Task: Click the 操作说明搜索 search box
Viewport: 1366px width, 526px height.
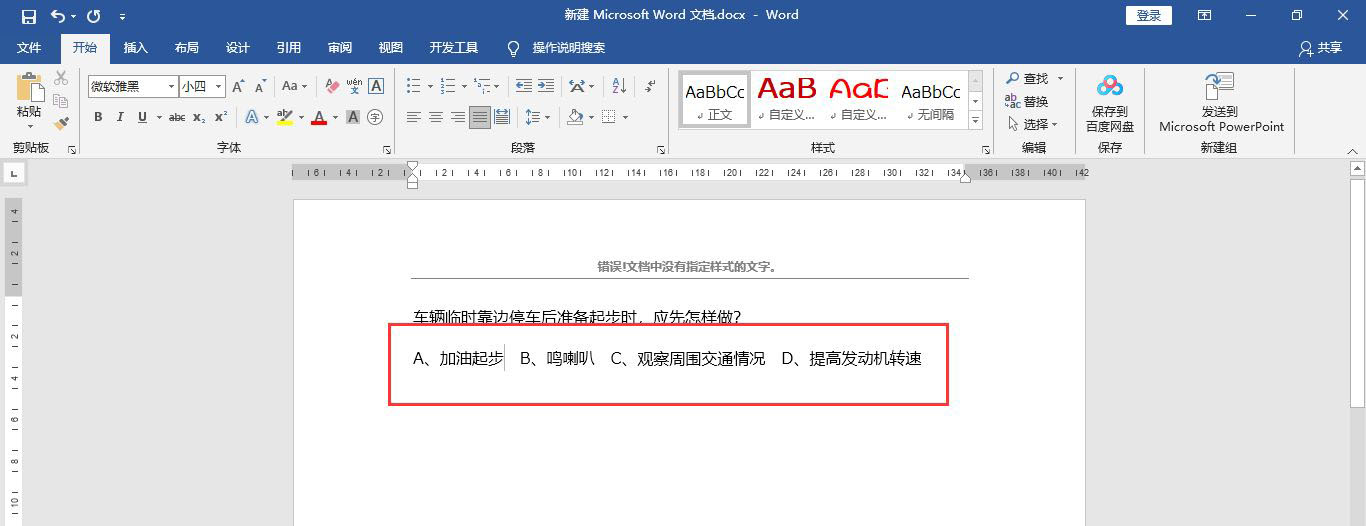Action: 568,48
